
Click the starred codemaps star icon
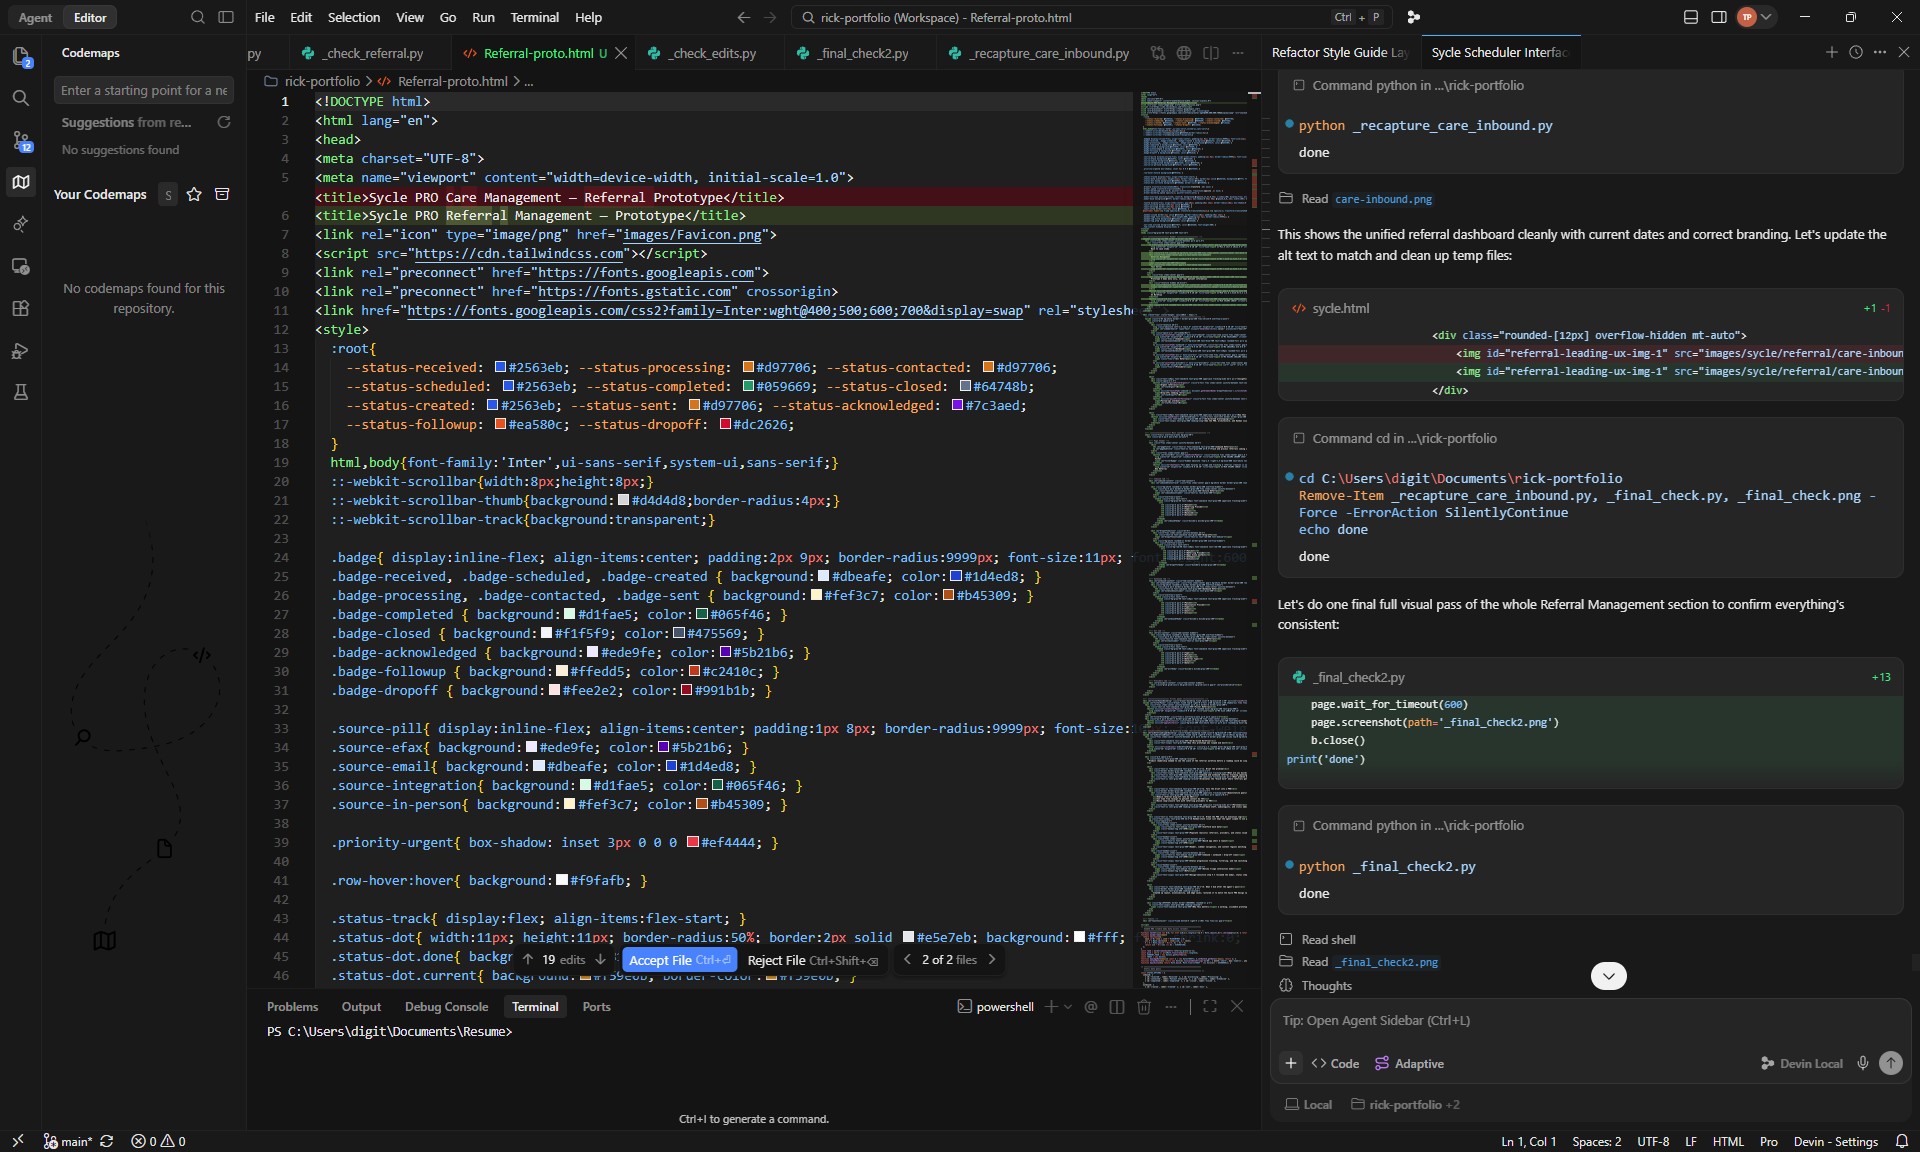(x=194, y=194)
